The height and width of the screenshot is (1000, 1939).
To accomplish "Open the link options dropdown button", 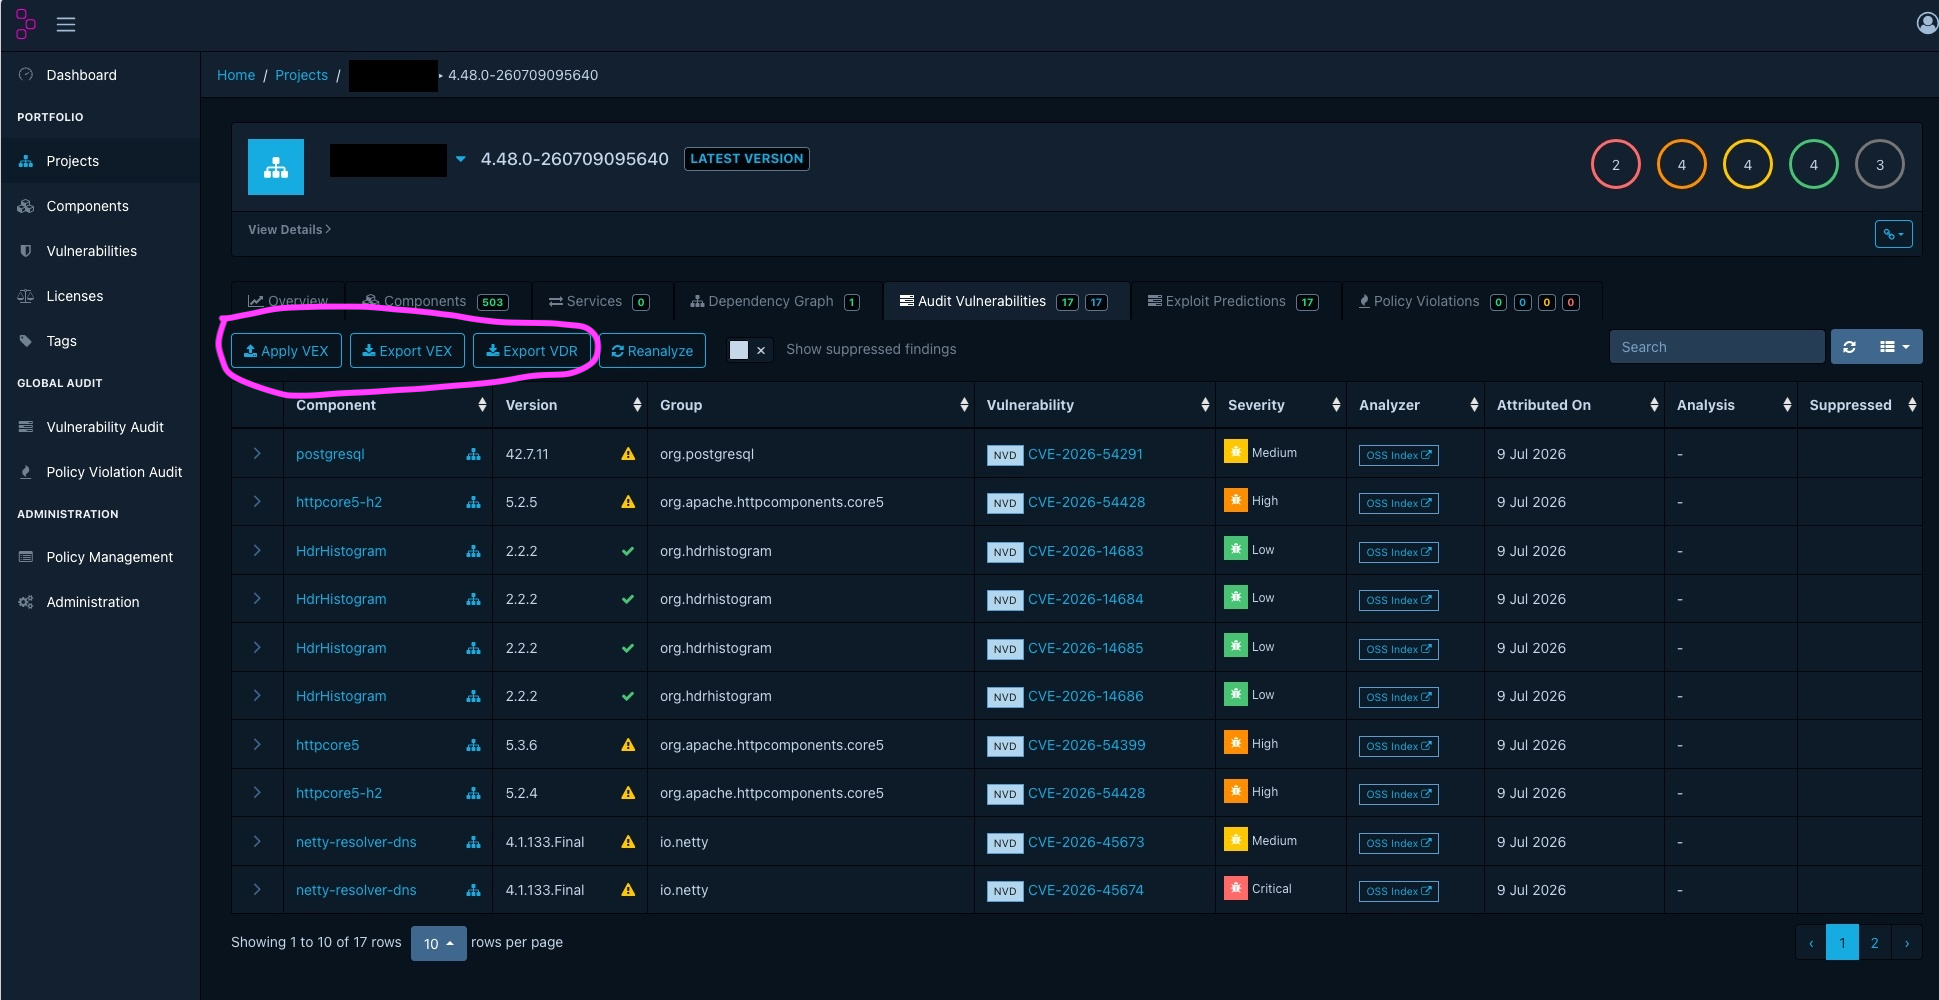I will 1893,234.
